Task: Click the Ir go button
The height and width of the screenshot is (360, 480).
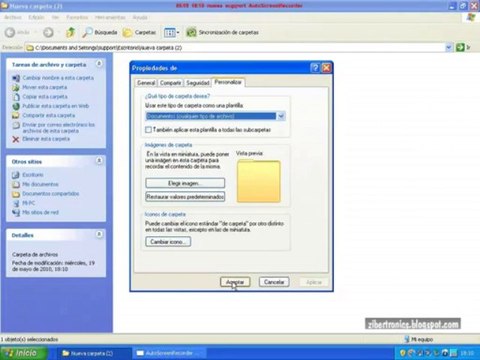Action: pyautogui.click(x=463, y=48)
